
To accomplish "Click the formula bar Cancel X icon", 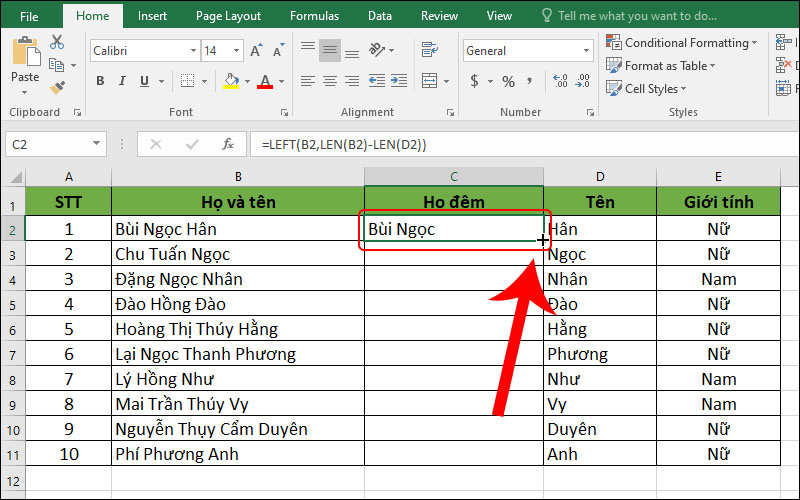I will click(156, 145).
